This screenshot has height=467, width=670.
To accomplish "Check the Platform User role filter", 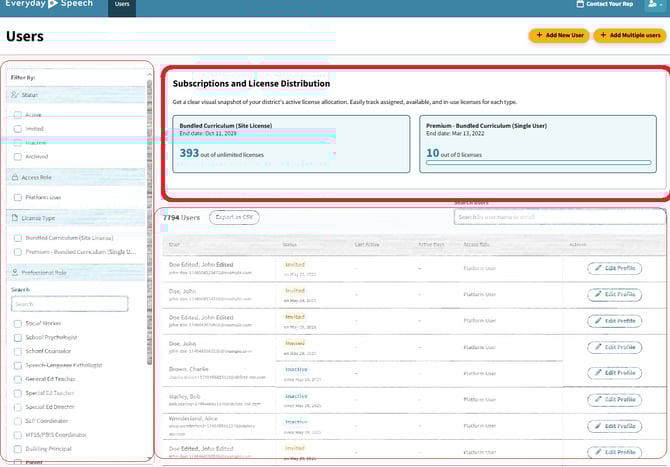I will 18,197.
